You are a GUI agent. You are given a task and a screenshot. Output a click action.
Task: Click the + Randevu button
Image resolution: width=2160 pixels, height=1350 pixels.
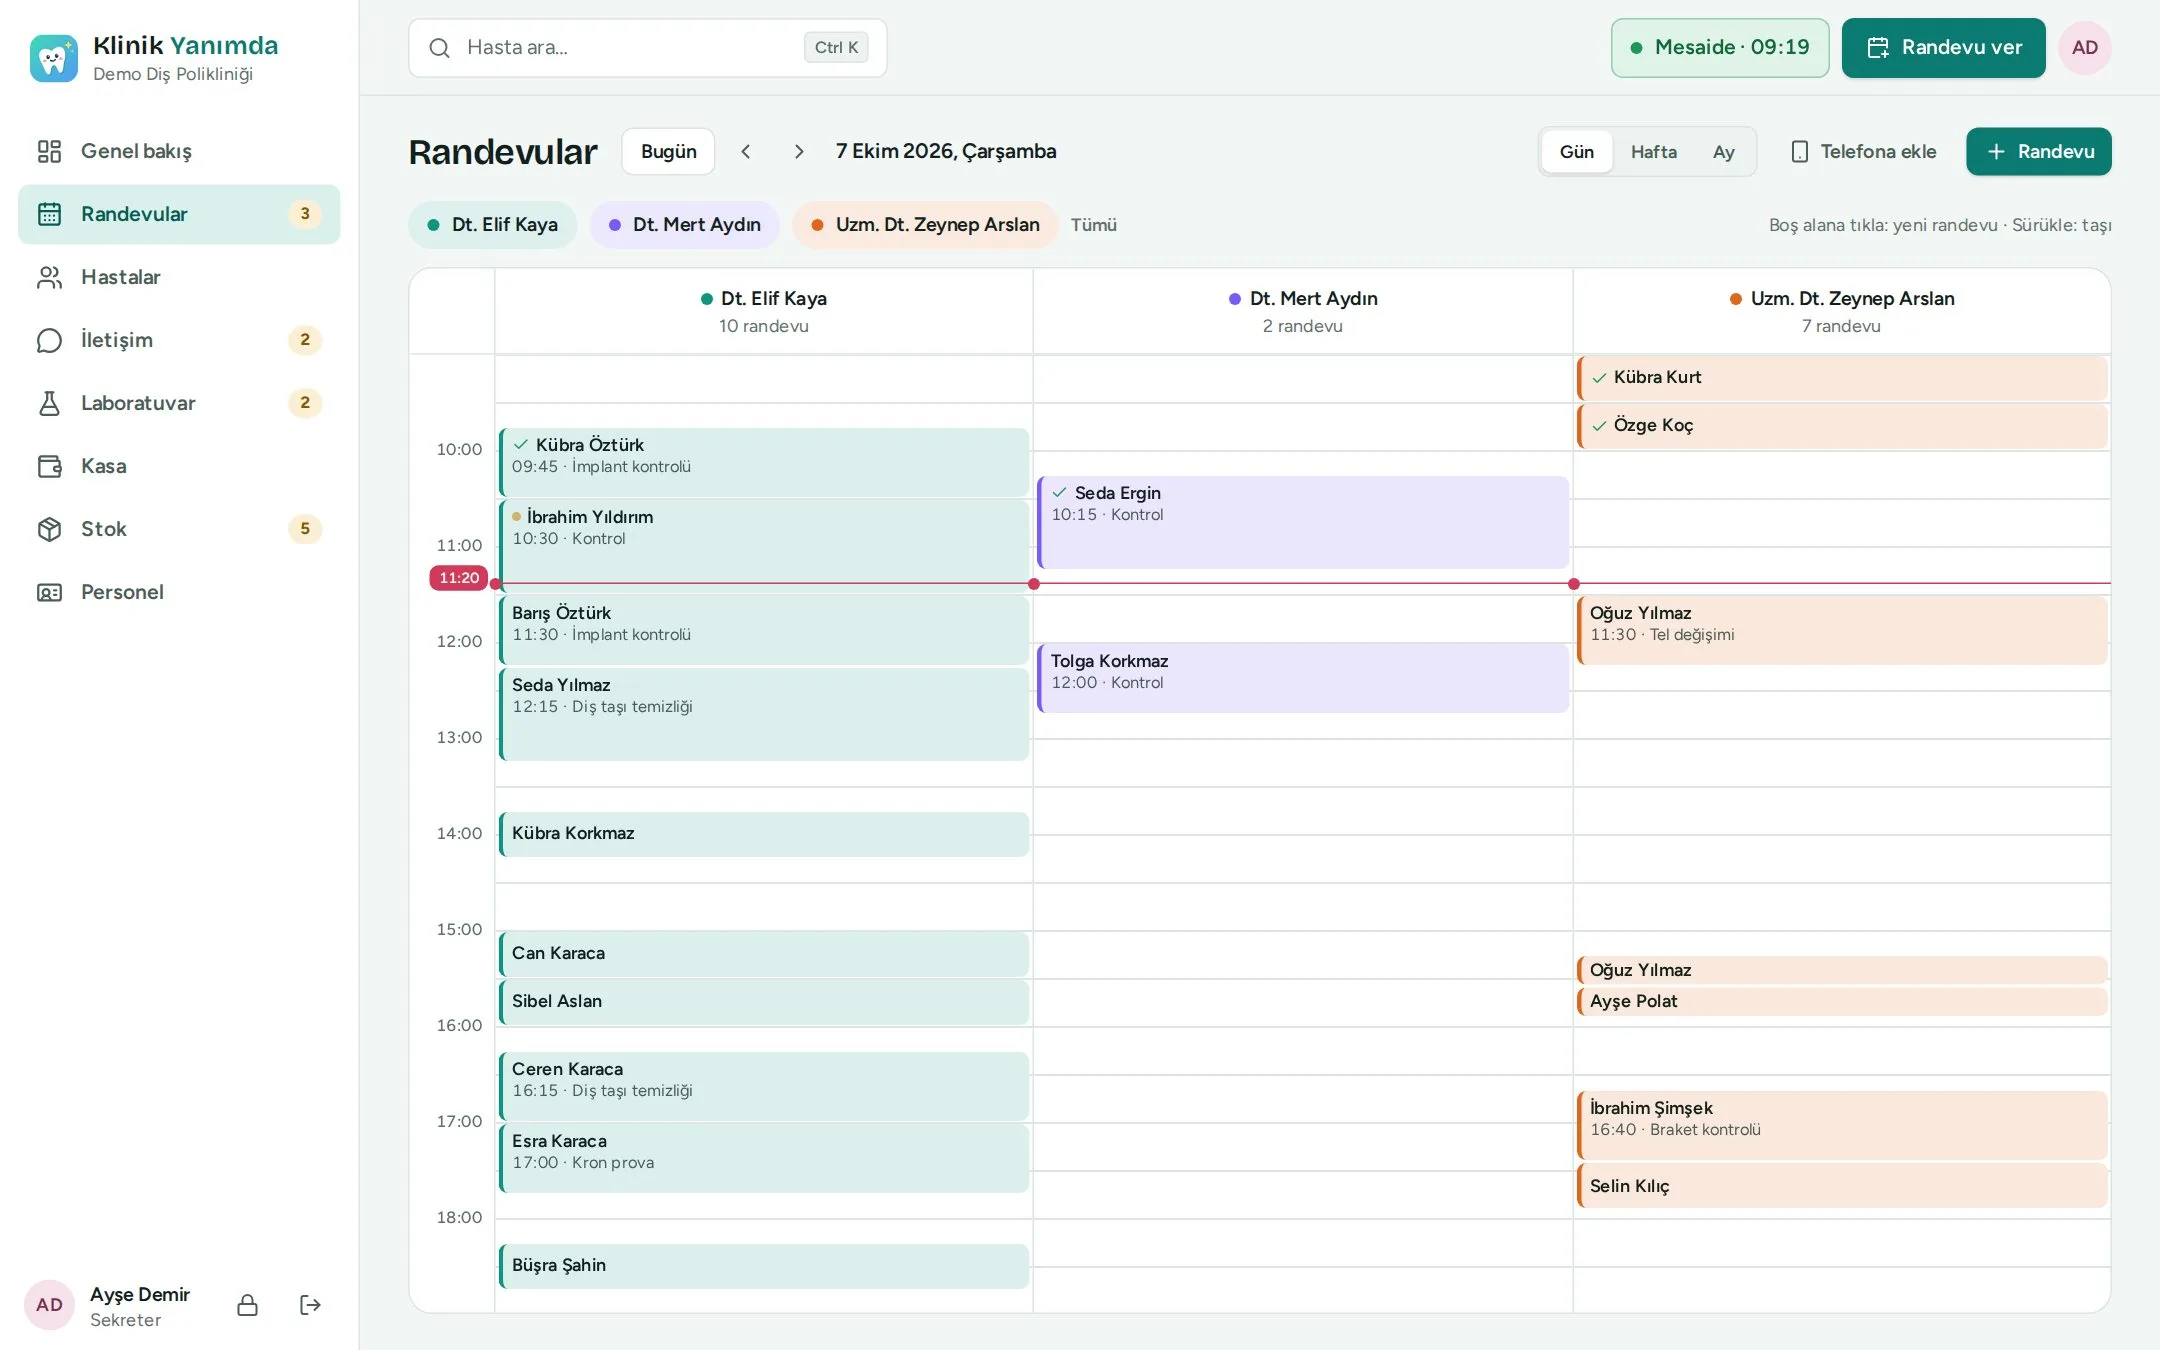point(2038,152)
